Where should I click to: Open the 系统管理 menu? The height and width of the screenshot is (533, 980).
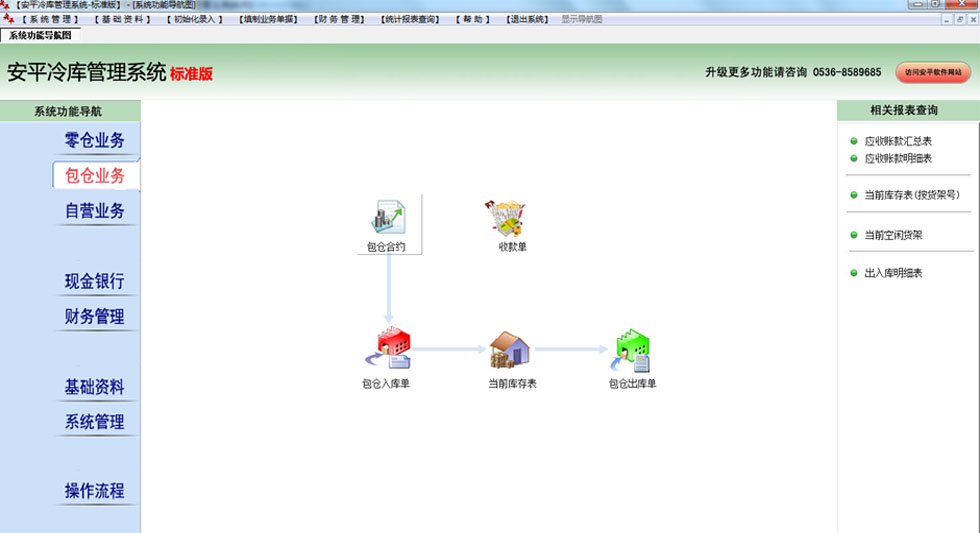[51, 19]
